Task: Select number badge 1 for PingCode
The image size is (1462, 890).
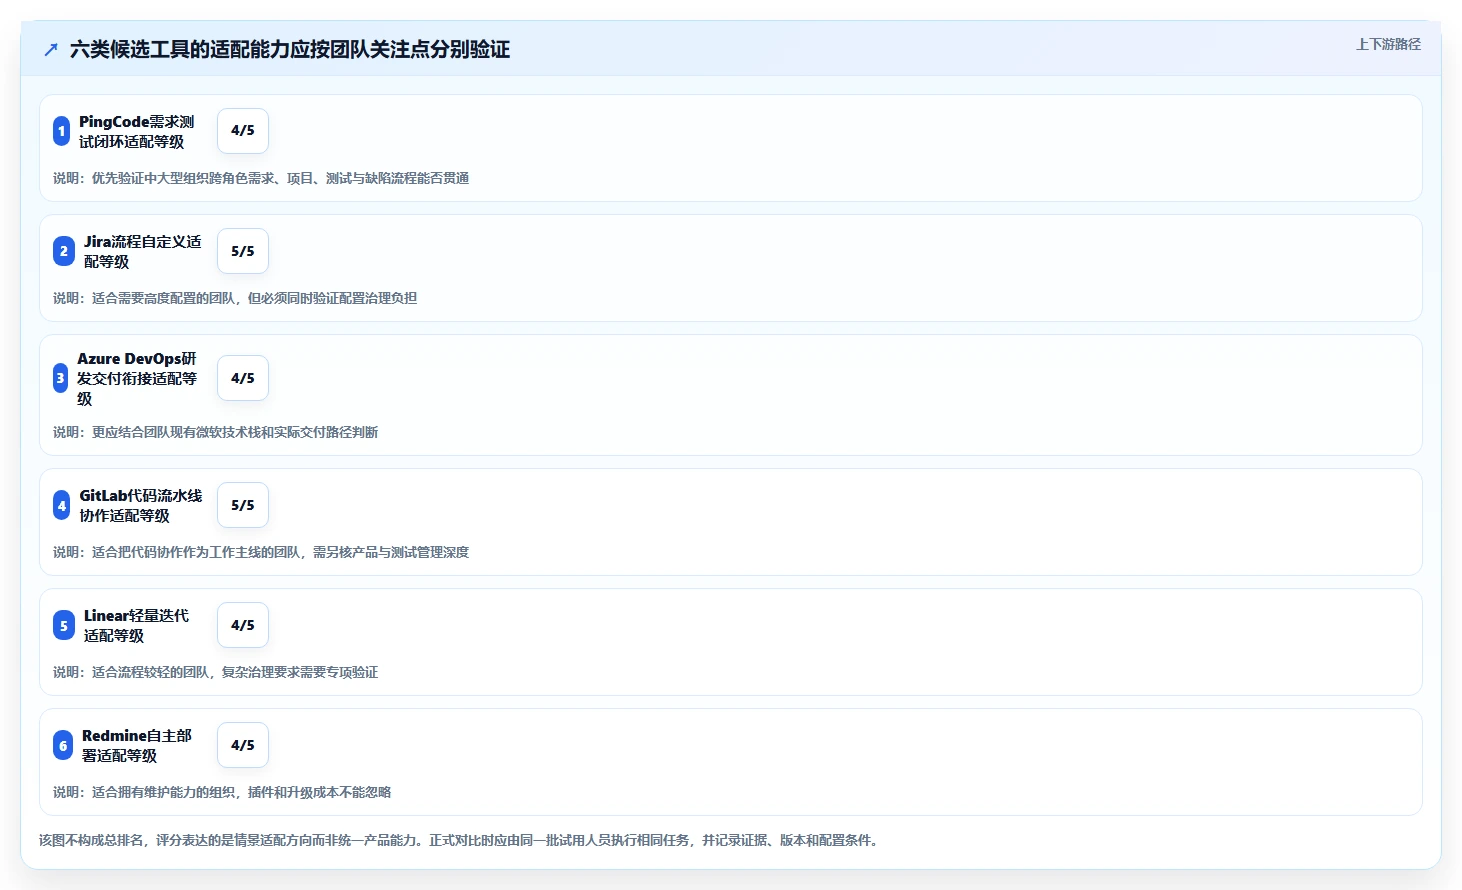Action: point(61,131)
